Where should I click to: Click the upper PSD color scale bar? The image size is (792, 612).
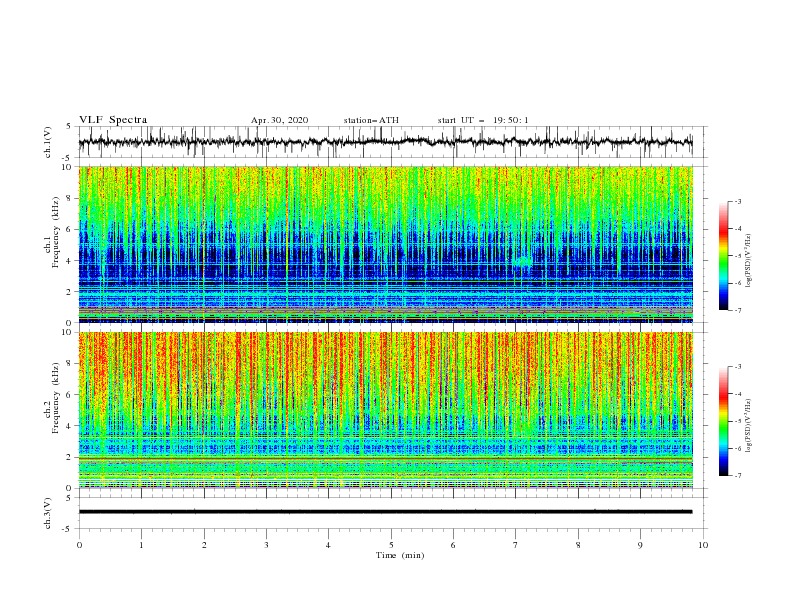[723, 256]
